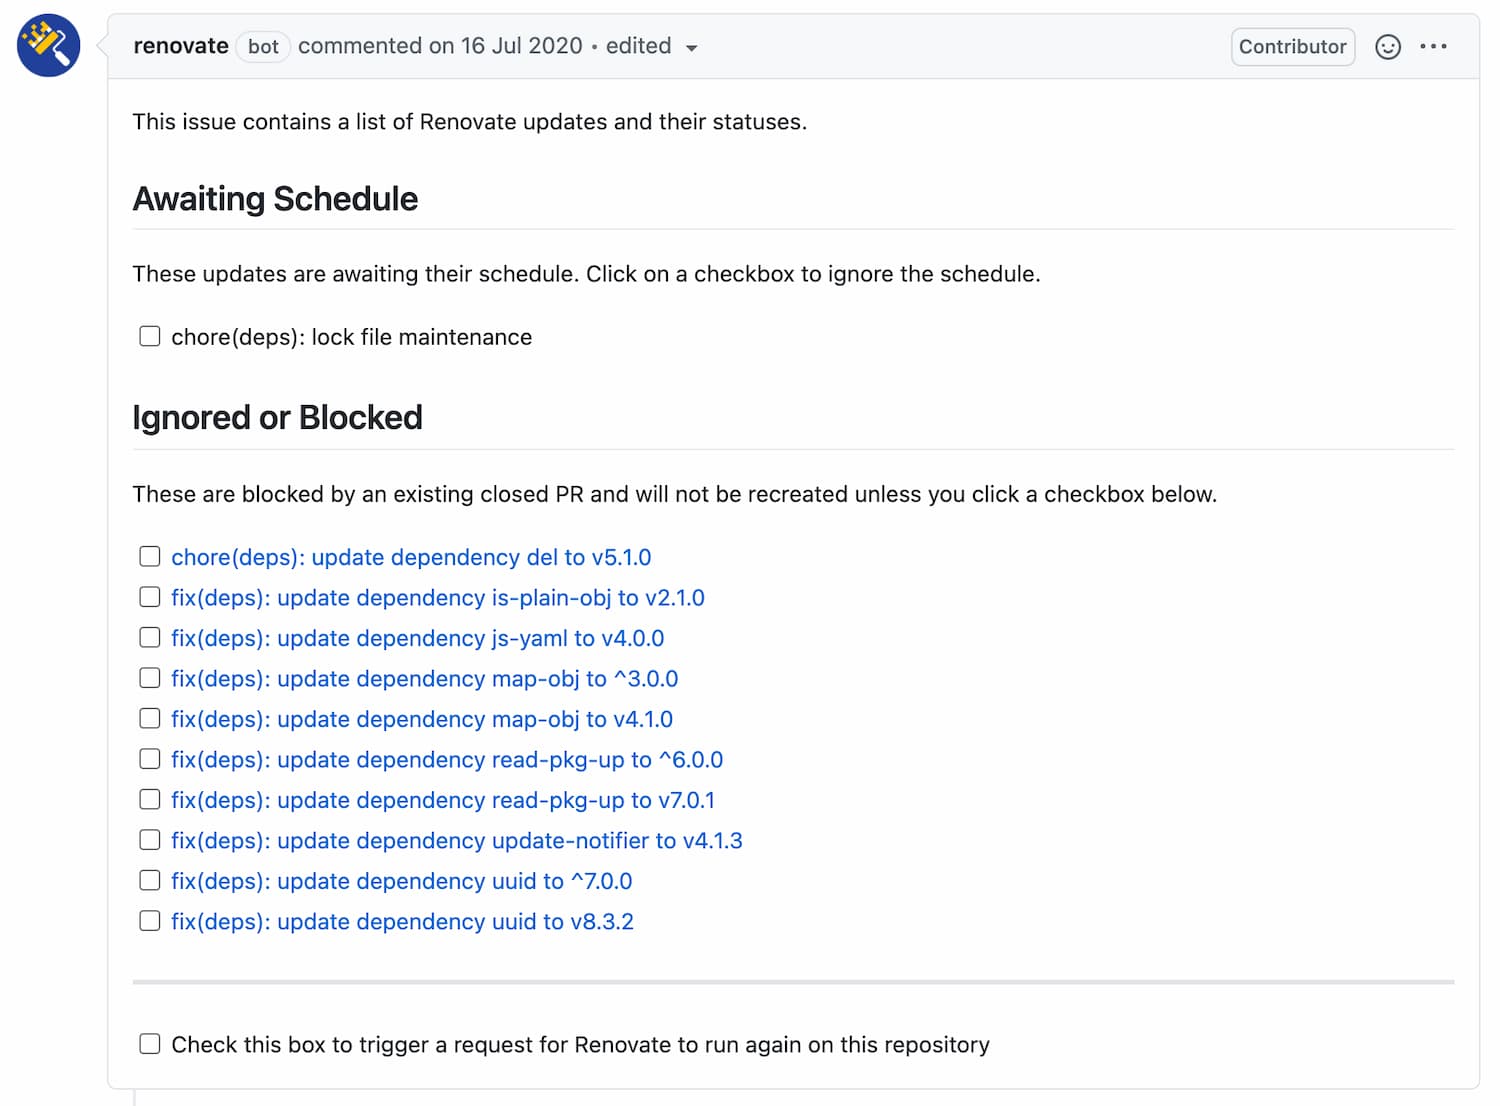Open the emoji reaction picker
This screenshot has width=1500, height=1106.
1388,47
